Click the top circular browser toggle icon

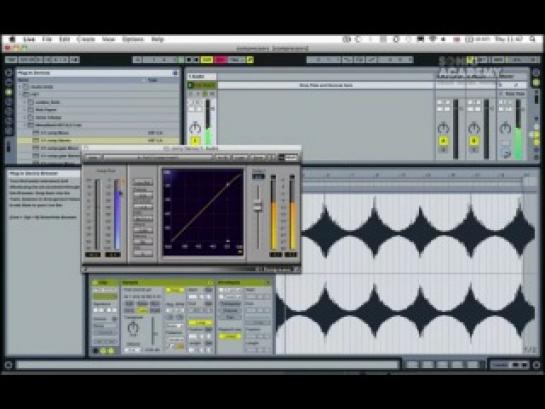coord(9,73)
